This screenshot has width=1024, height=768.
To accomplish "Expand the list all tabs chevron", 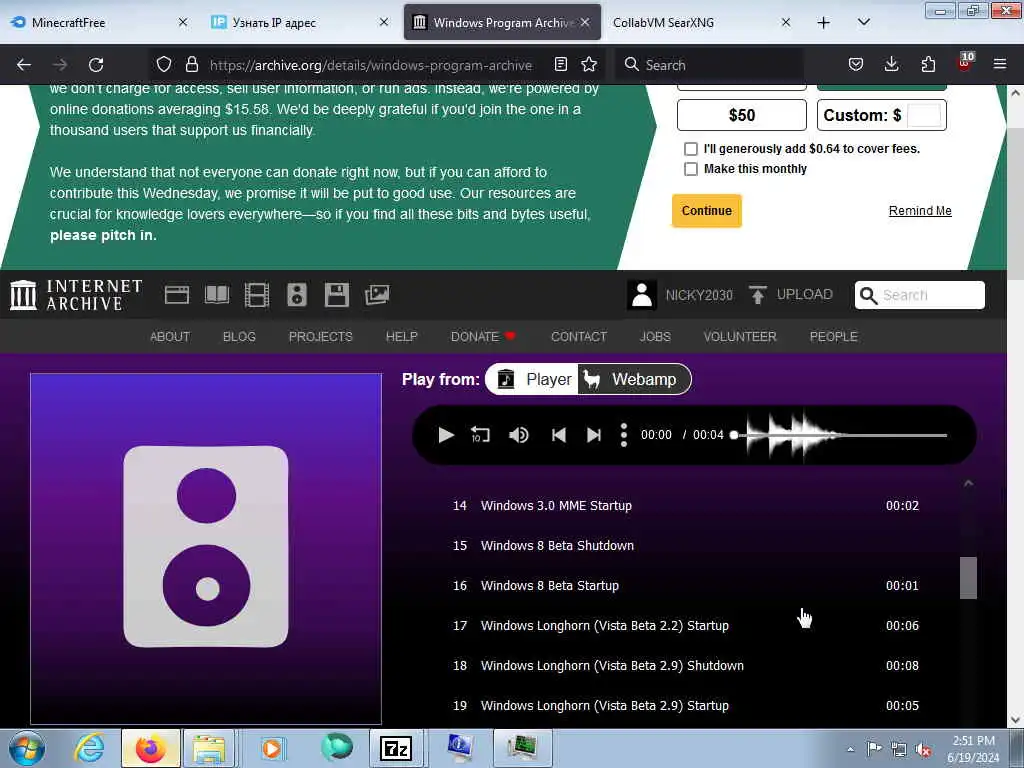I will [x=863, y=22].
